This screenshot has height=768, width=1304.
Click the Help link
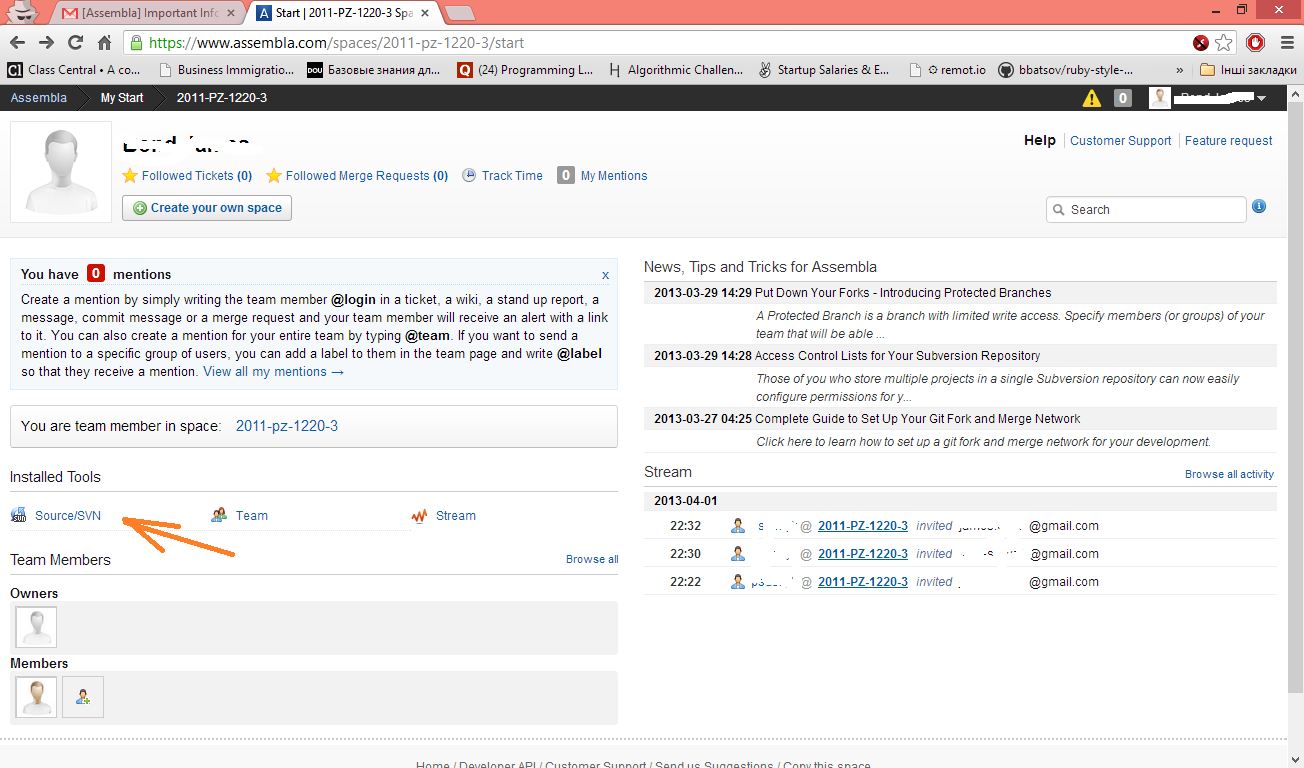click(x=1040, y=141)
